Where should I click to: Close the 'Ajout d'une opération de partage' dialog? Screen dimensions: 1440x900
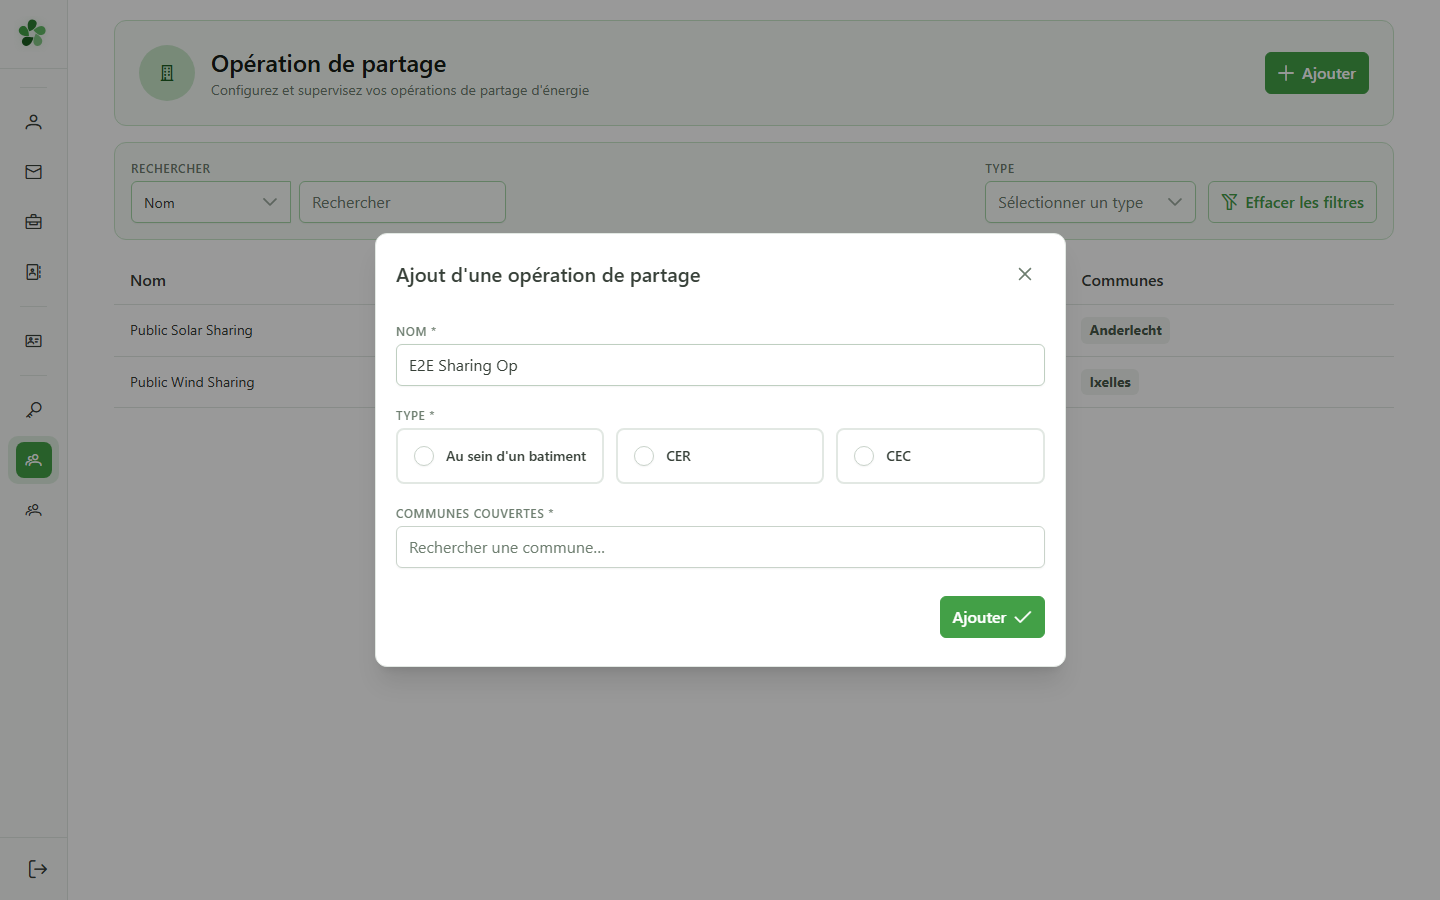pos(1025,274)
